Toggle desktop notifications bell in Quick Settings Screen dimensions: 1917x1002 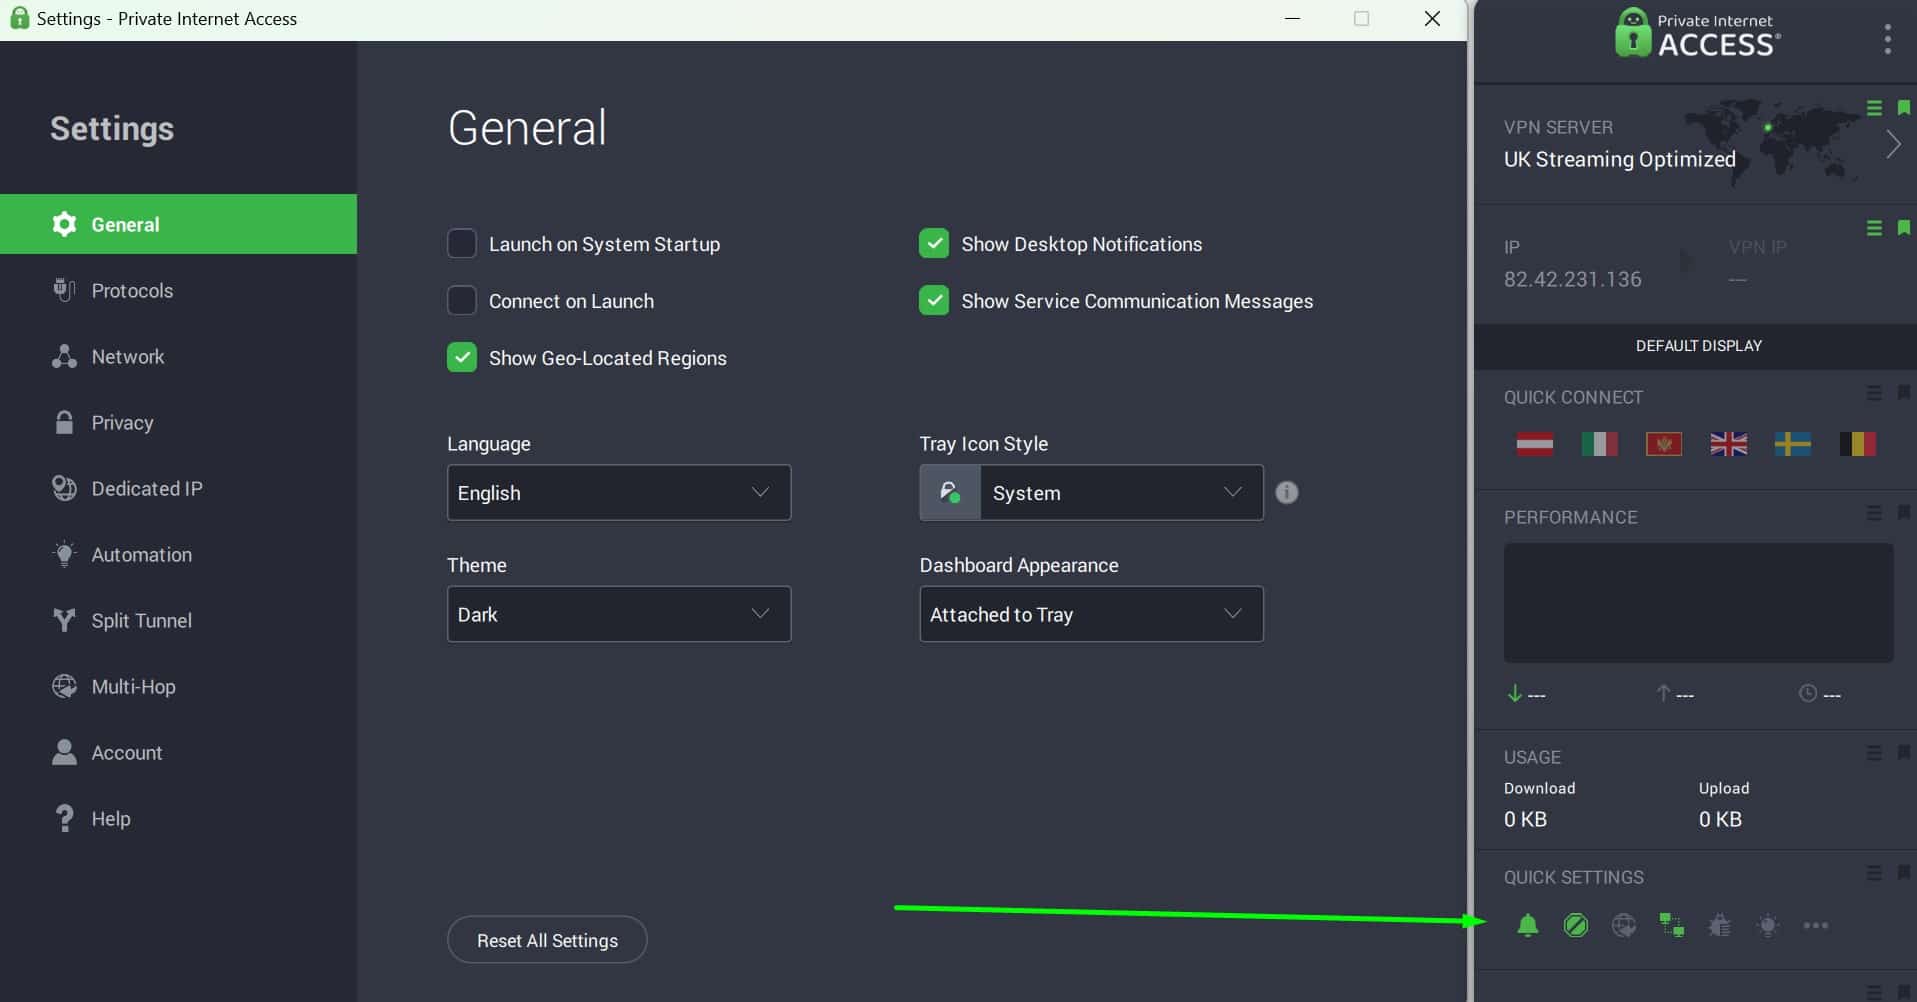(x=1527, y=926)
